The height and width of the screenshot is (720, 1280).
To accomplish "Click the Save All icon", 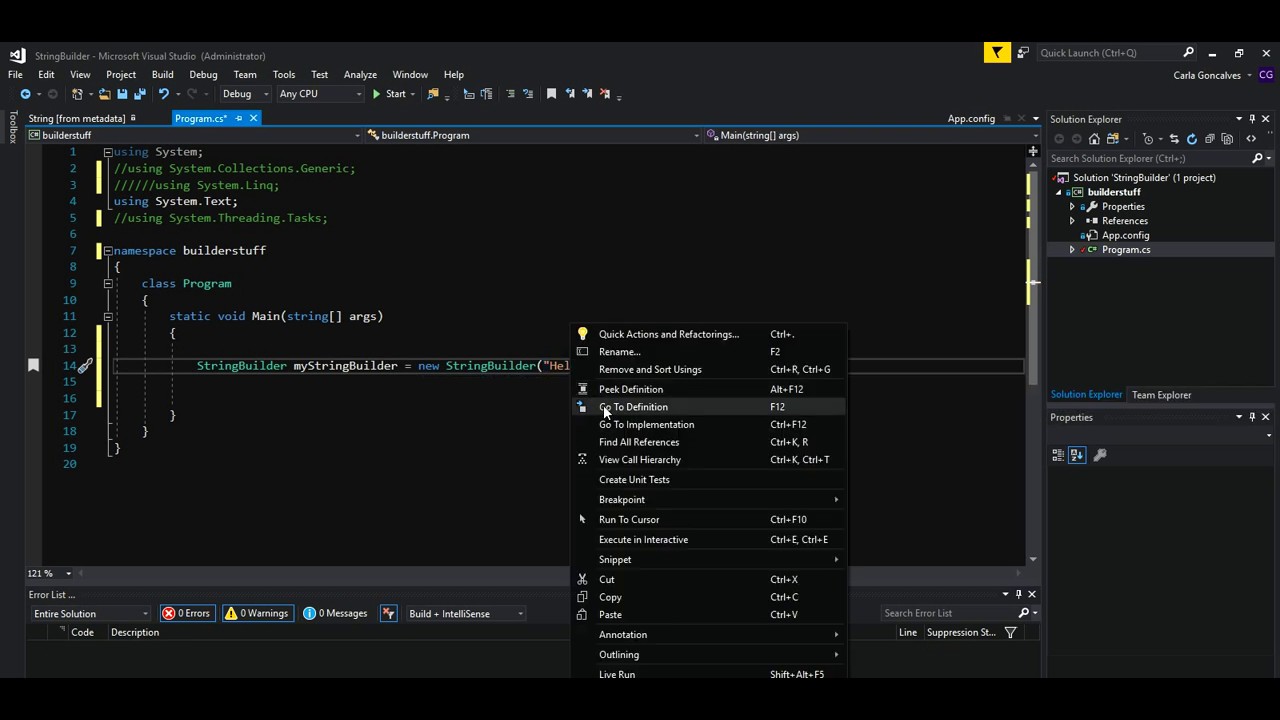I will 140,94.
